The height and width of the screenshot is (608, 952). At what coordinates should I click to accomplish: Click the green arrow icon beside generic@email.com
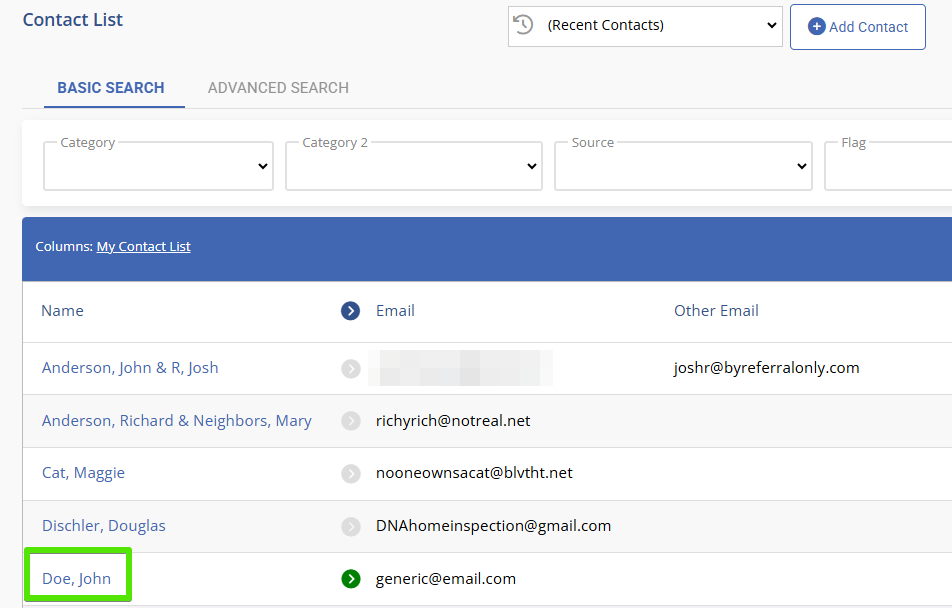[350, 579]
